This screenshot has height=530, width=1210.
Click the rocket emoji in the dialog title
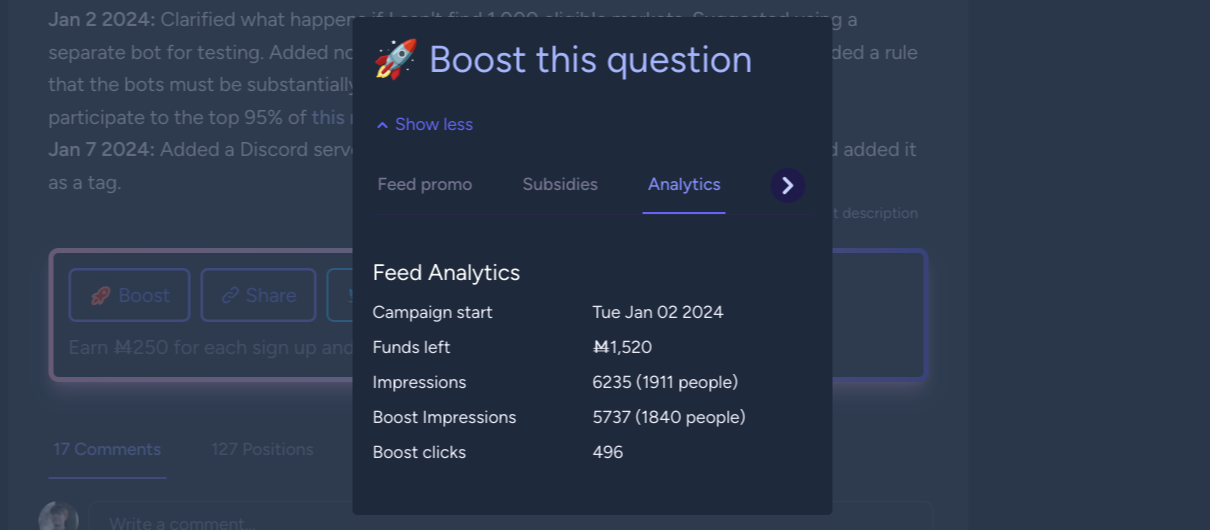(395, 60)
